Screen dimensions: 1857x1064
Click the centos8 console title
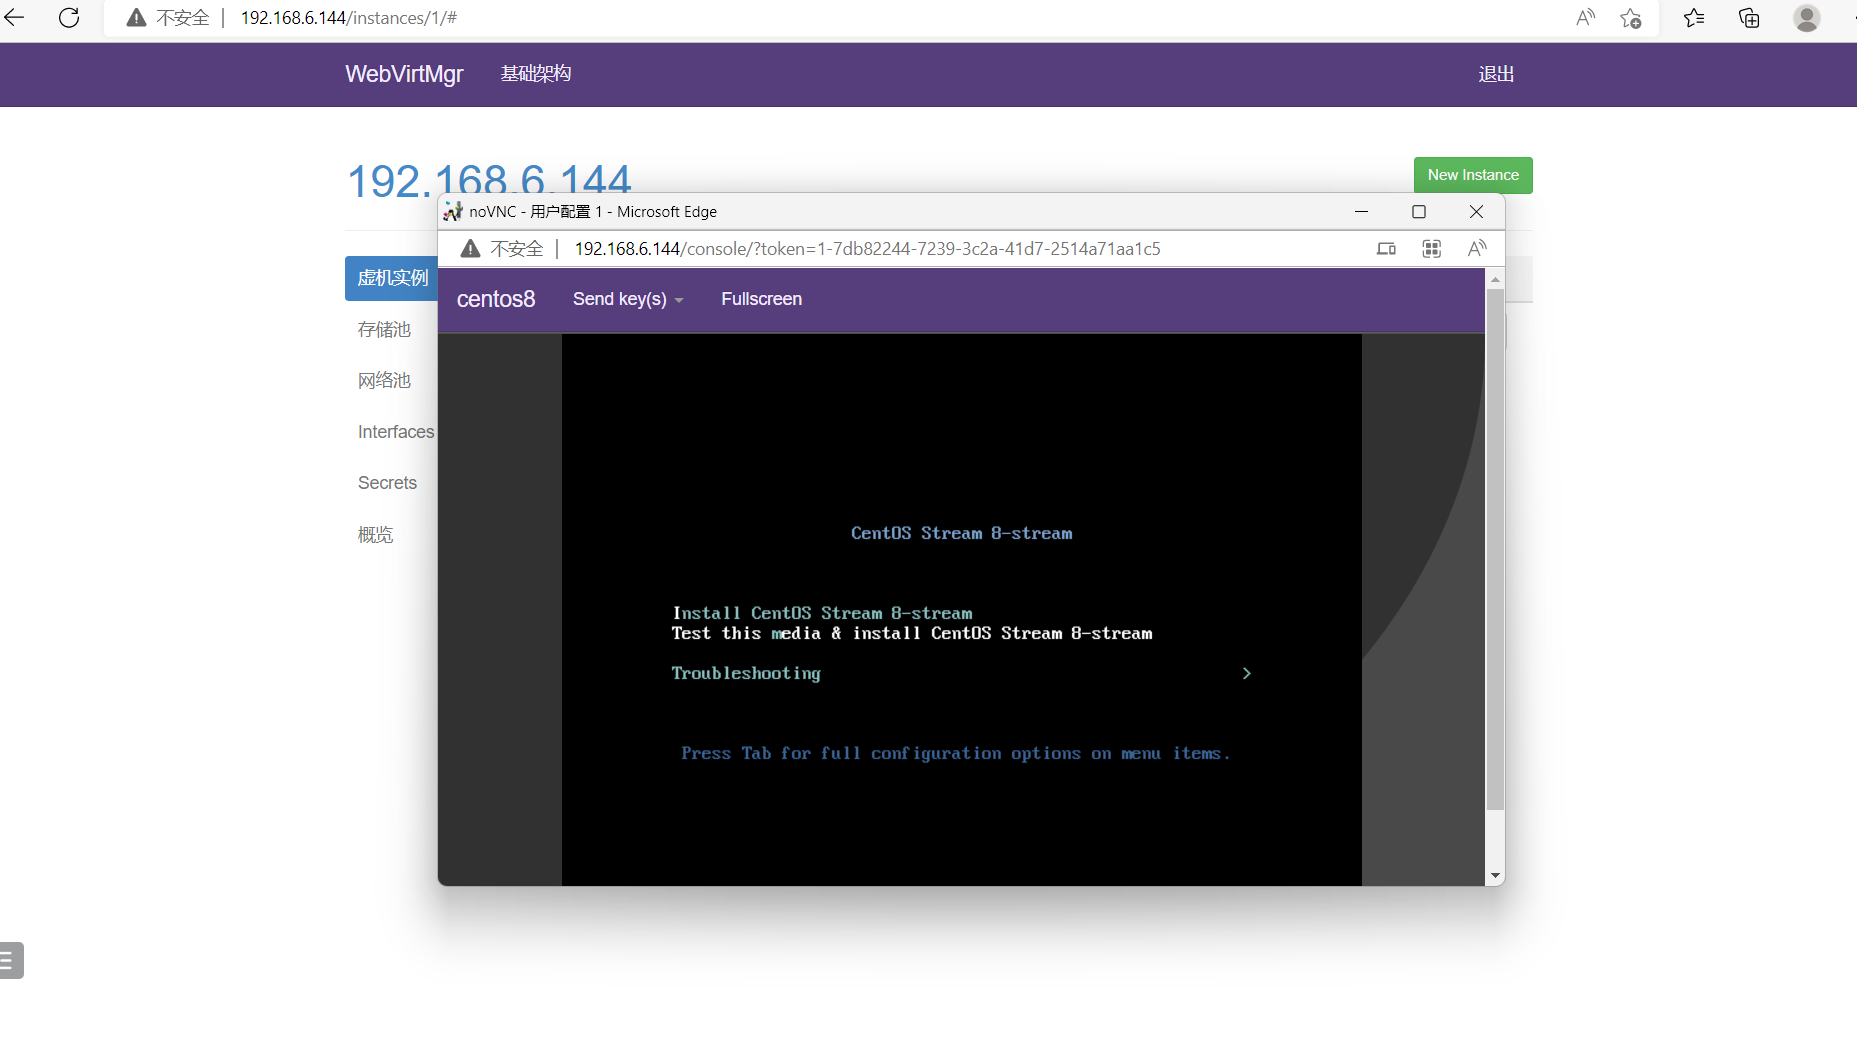click(496, 299)
